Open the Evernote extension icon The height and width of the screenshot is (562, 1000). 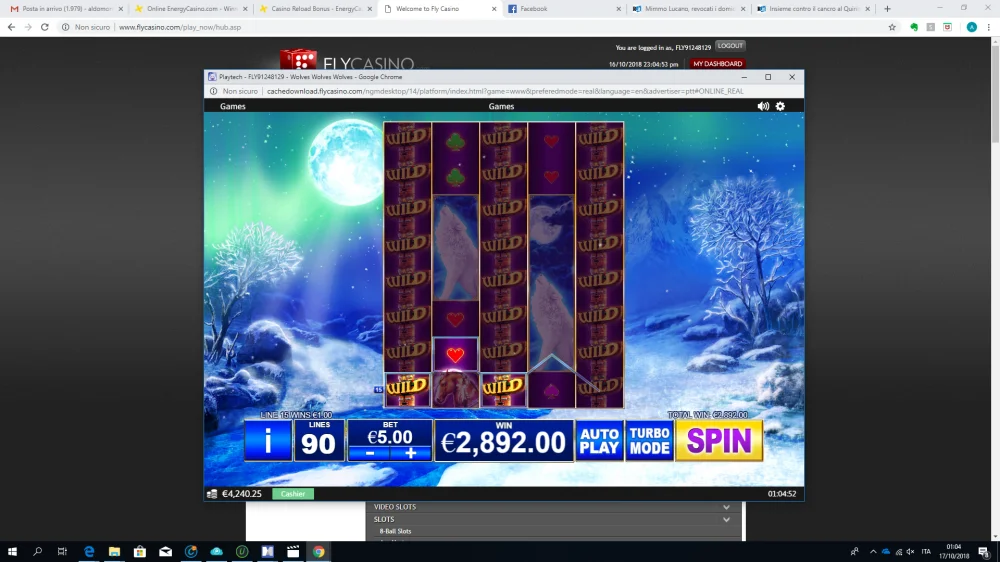tap(914, 27)
